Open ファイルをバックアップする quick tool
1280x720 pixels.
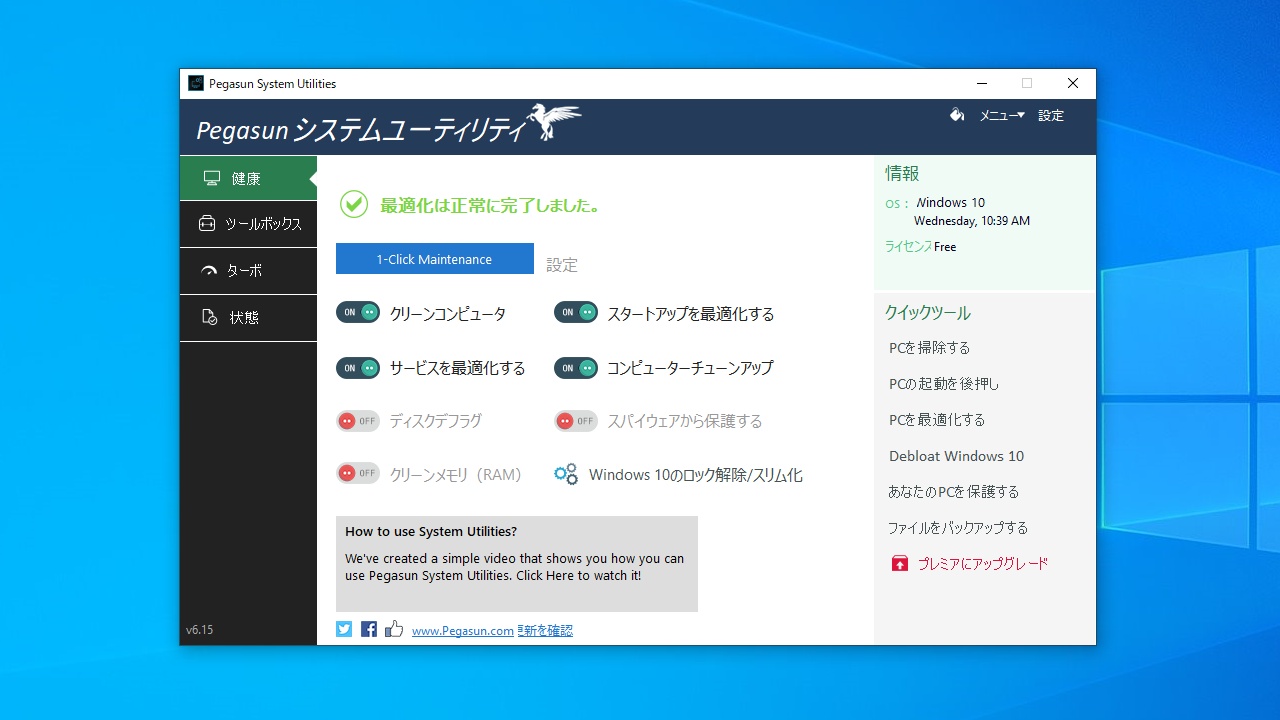[958, 528]
